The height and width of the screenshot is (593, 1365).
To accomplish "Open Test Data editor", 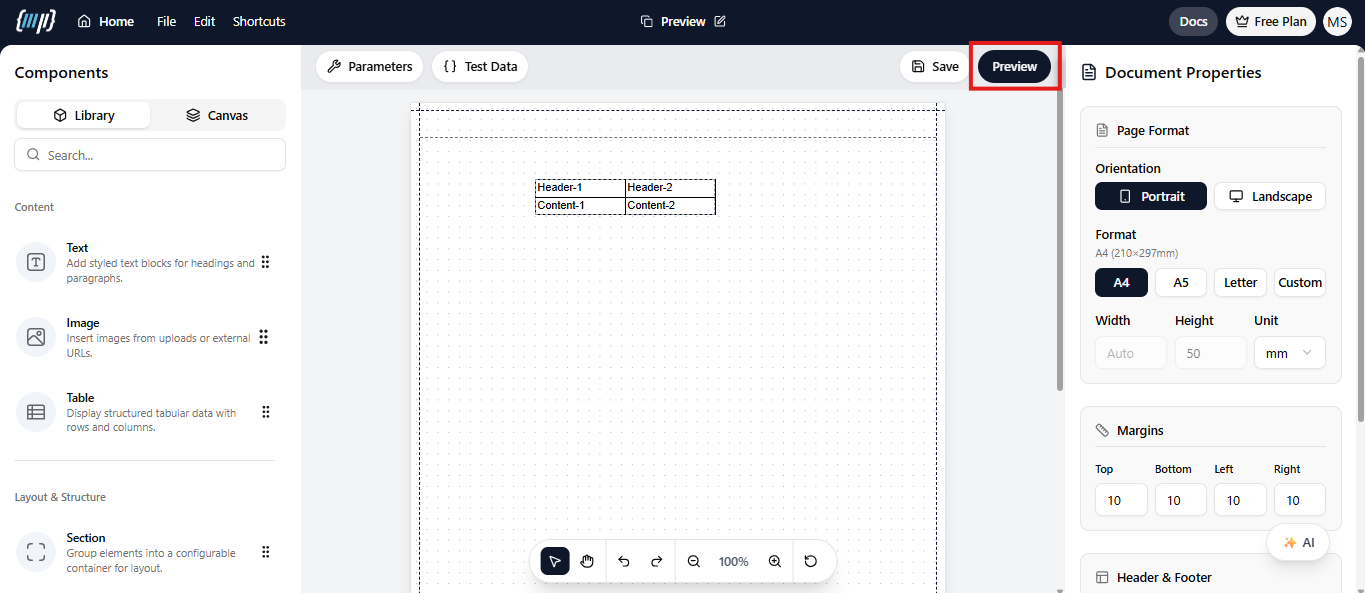I will 480,66.
